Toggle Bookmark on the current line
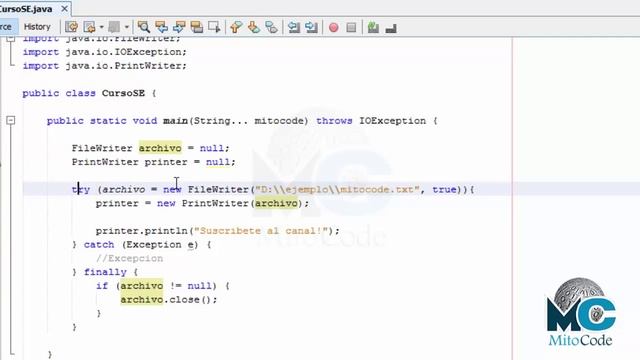This screenshot has width=640, height=360. pos(271,27)
